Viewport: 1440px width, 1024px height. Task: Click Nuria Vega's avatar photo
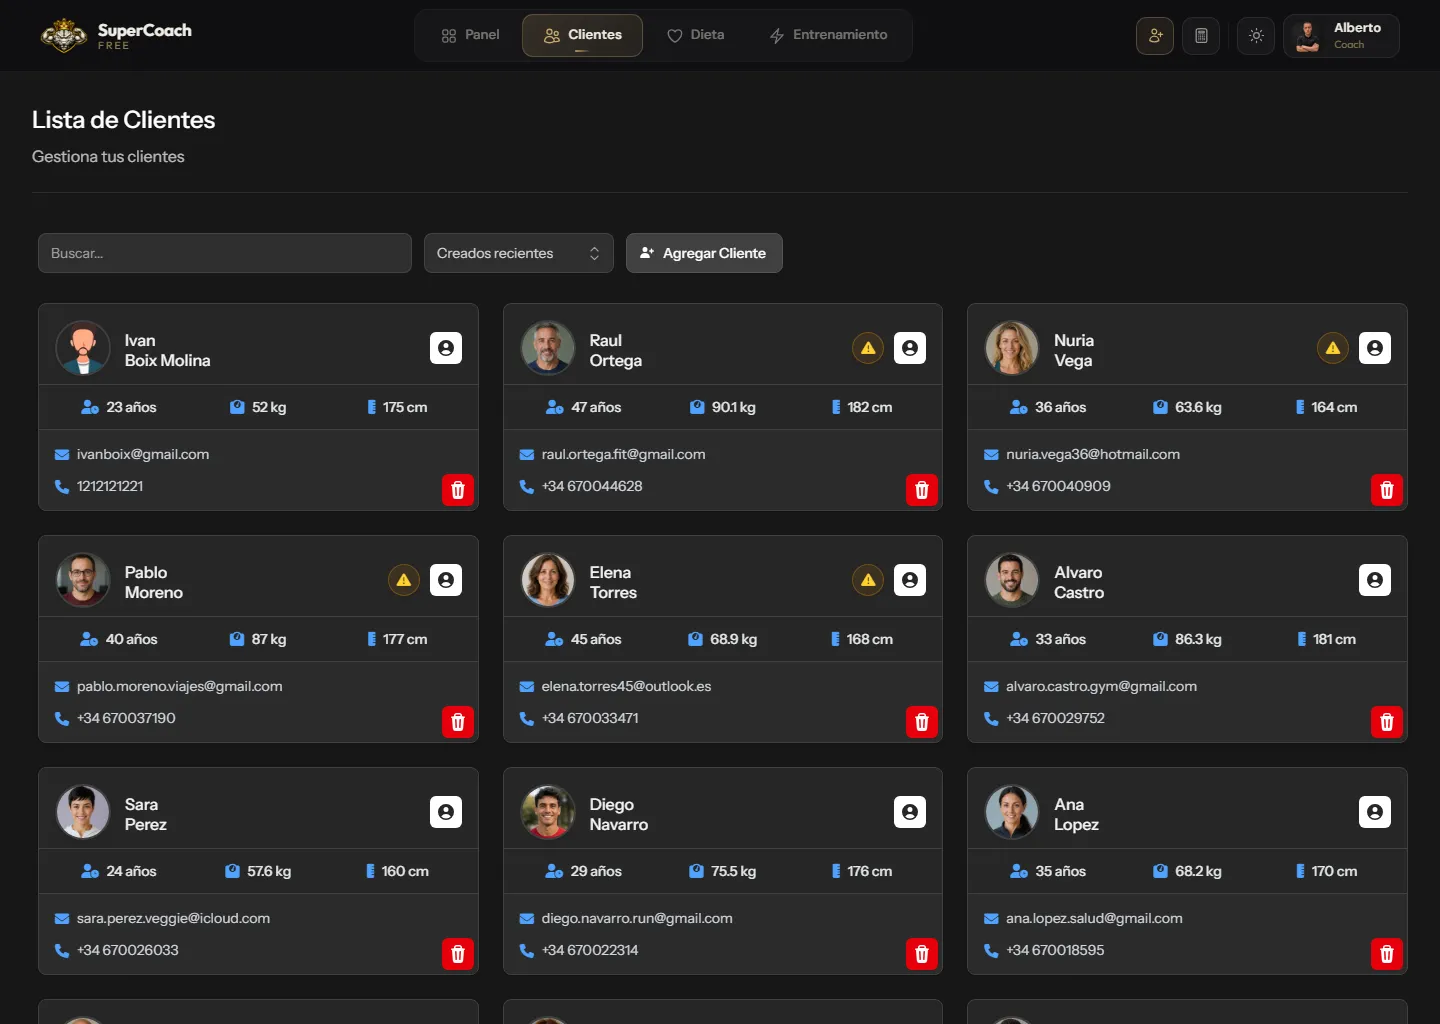coord(1012,348)
